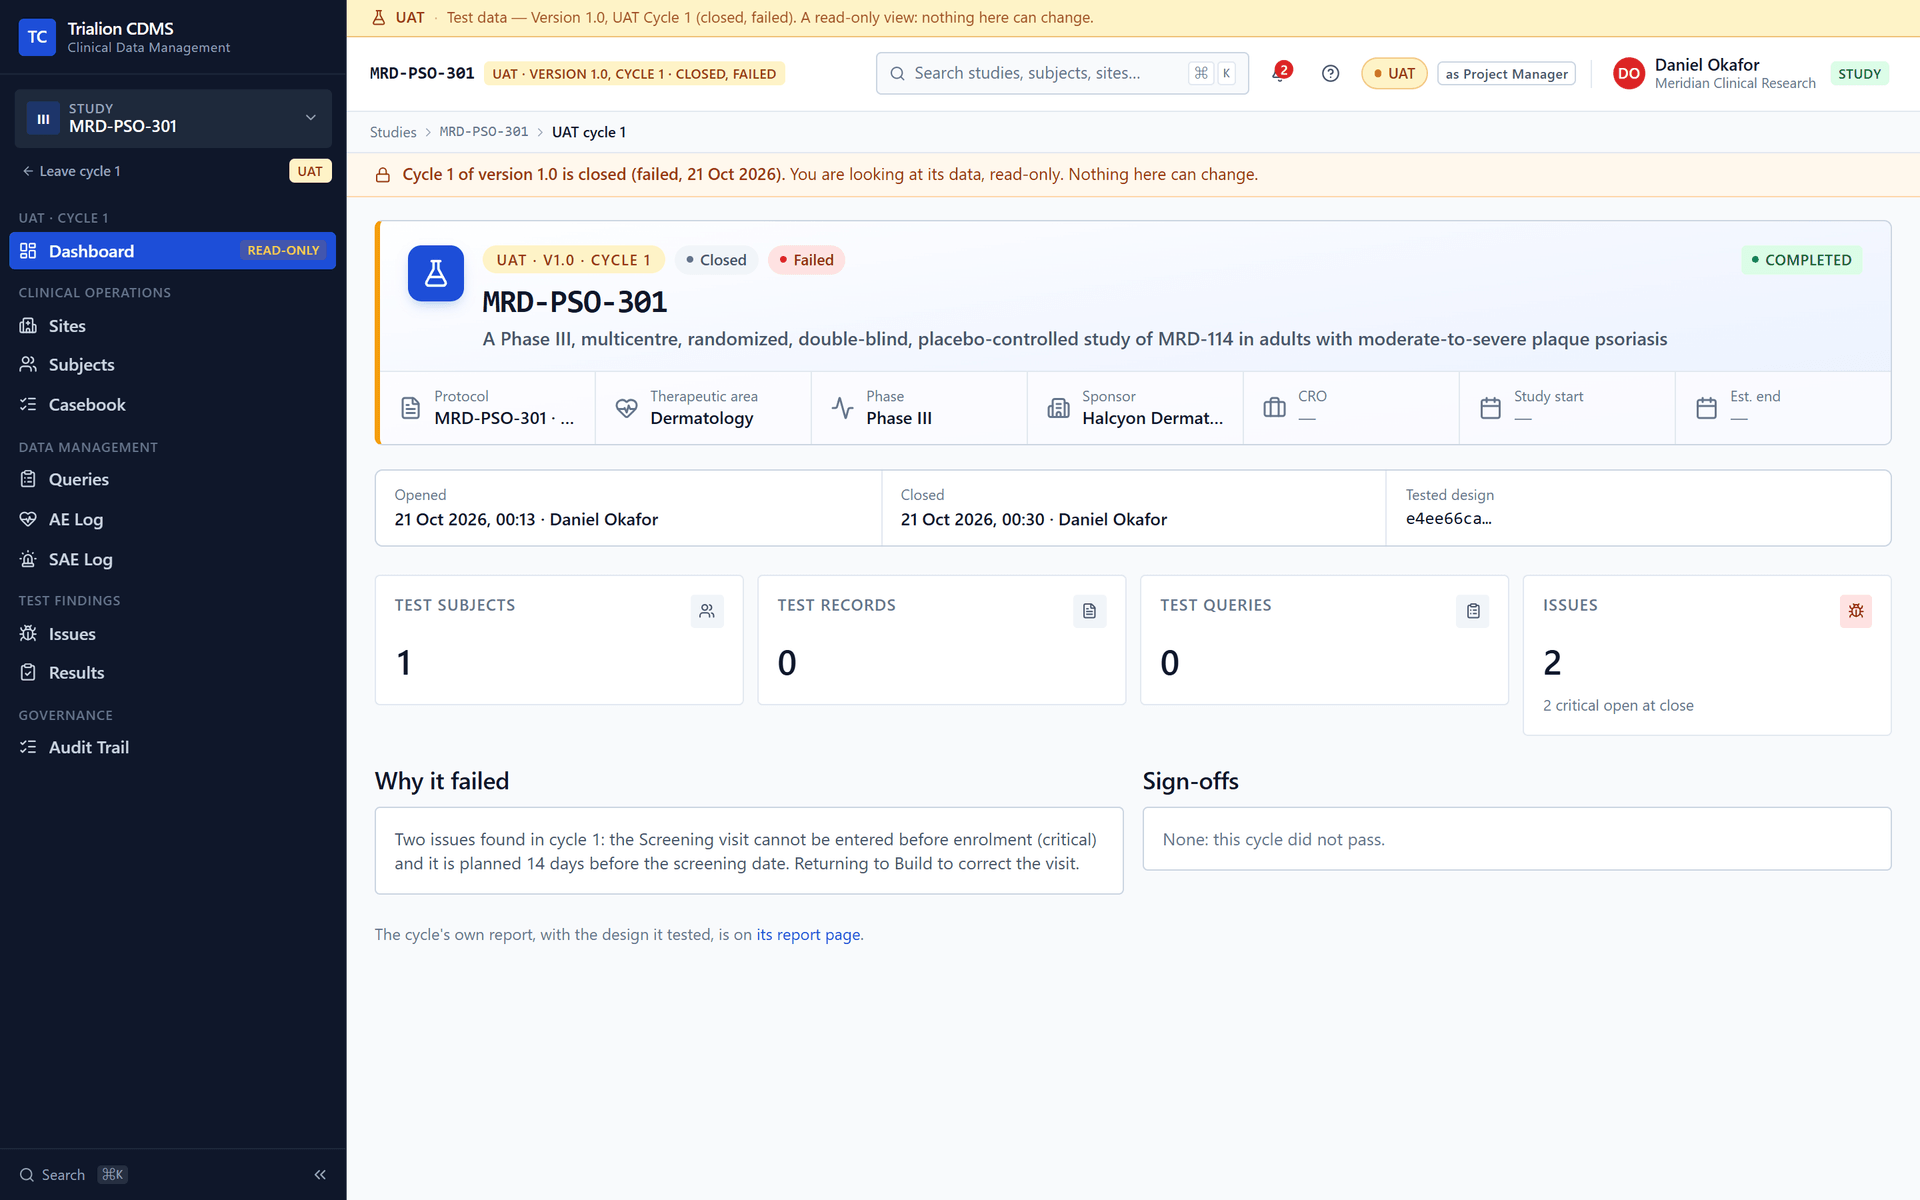Open SAE Log in sidebar
This screenshot has width=1920, height=1200.
[172, 559]
